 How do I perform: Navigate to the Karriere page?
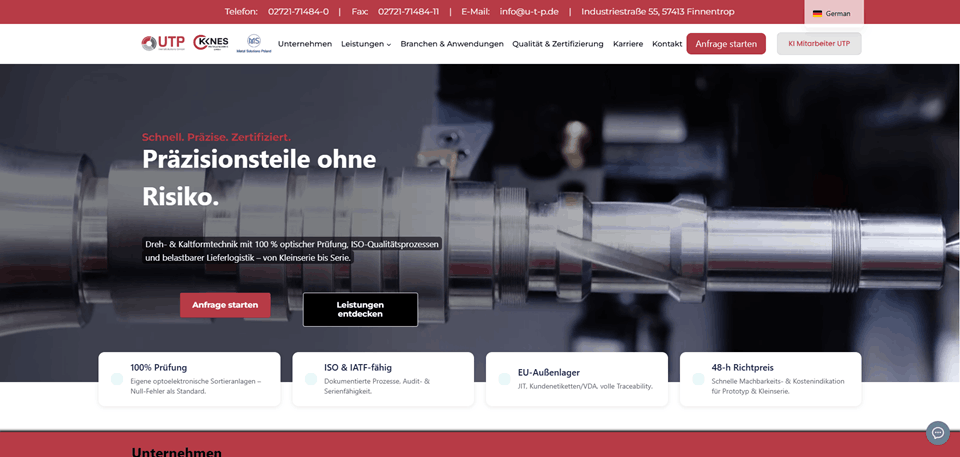tap(628, 44)
